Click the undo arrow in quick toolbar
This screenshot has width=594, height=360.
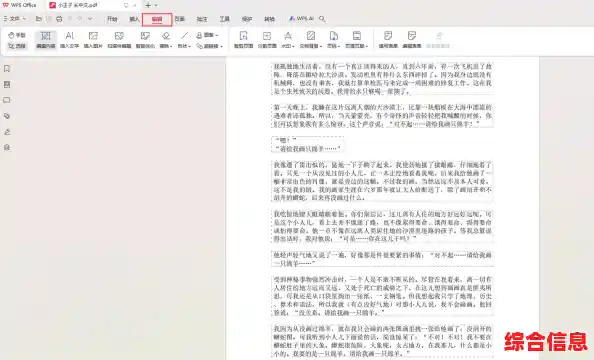70,19
